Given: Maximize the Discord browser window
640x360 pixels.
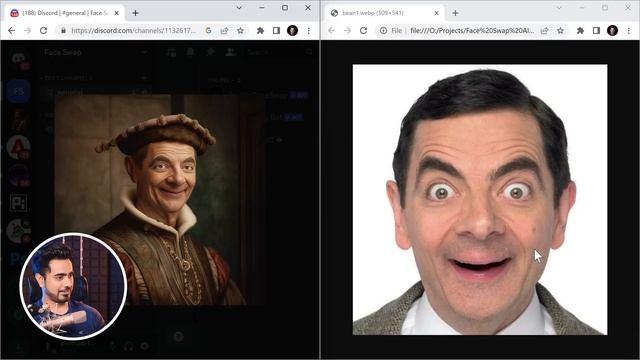Looking at the screenshot, I should point(285,8).
